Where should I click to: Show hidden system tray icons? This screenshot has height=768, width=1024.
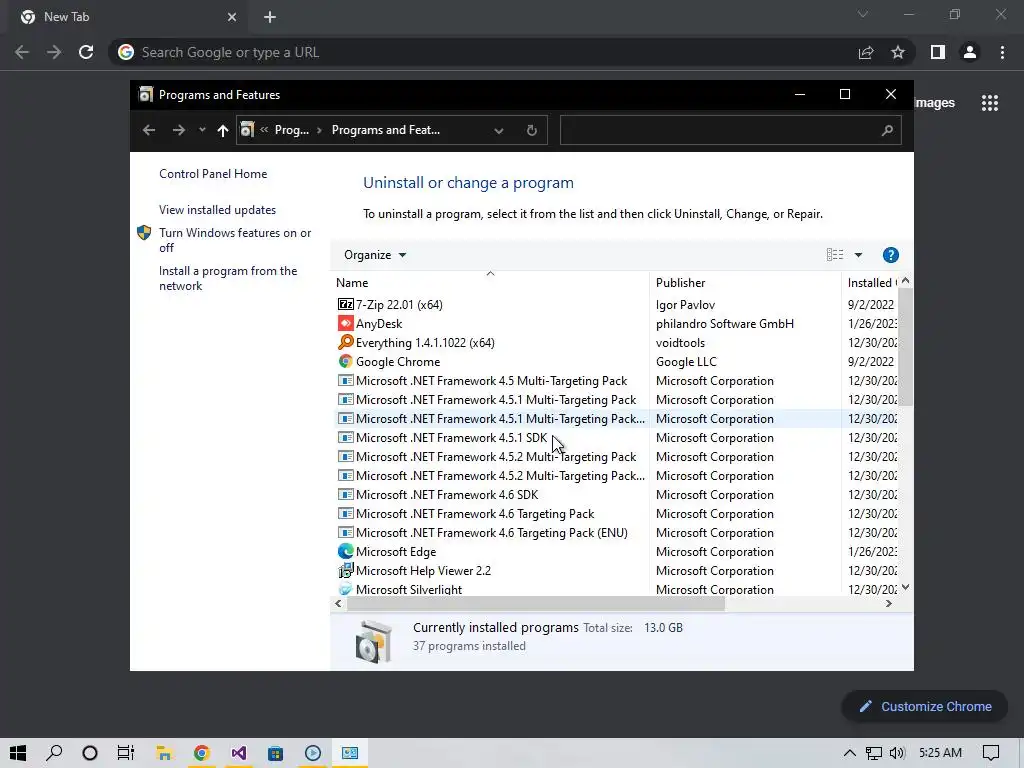click(x=849, y=753)
